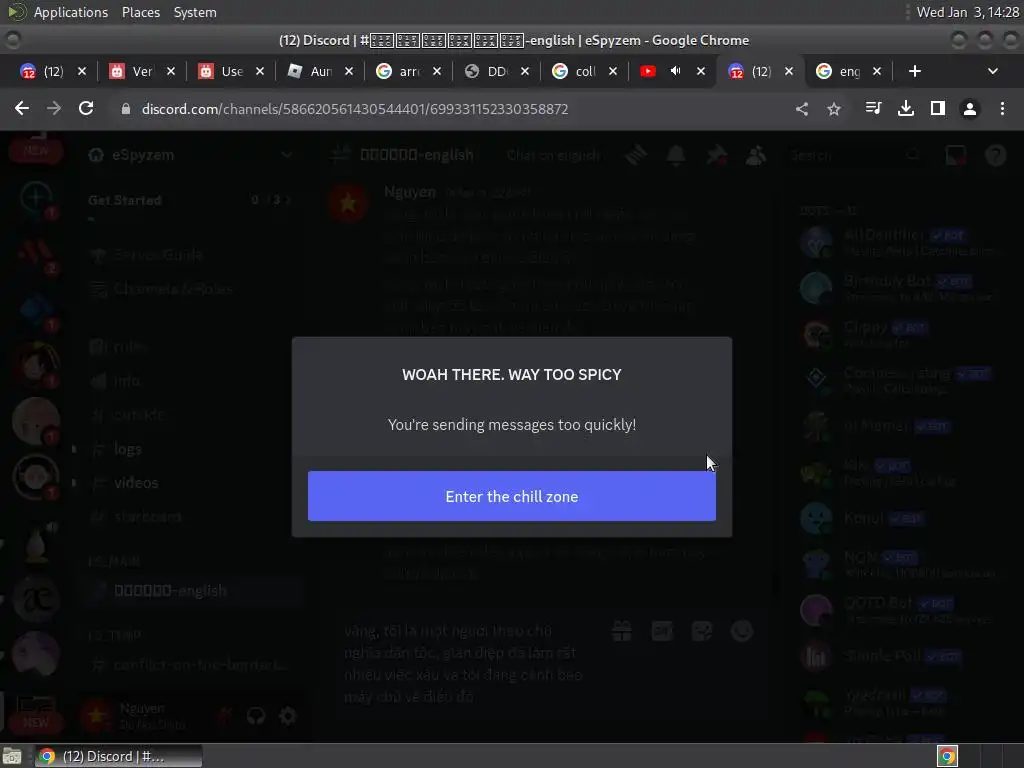Open pinned messages icon
Screen dimensions: 1024x768
tap(716, 155)
